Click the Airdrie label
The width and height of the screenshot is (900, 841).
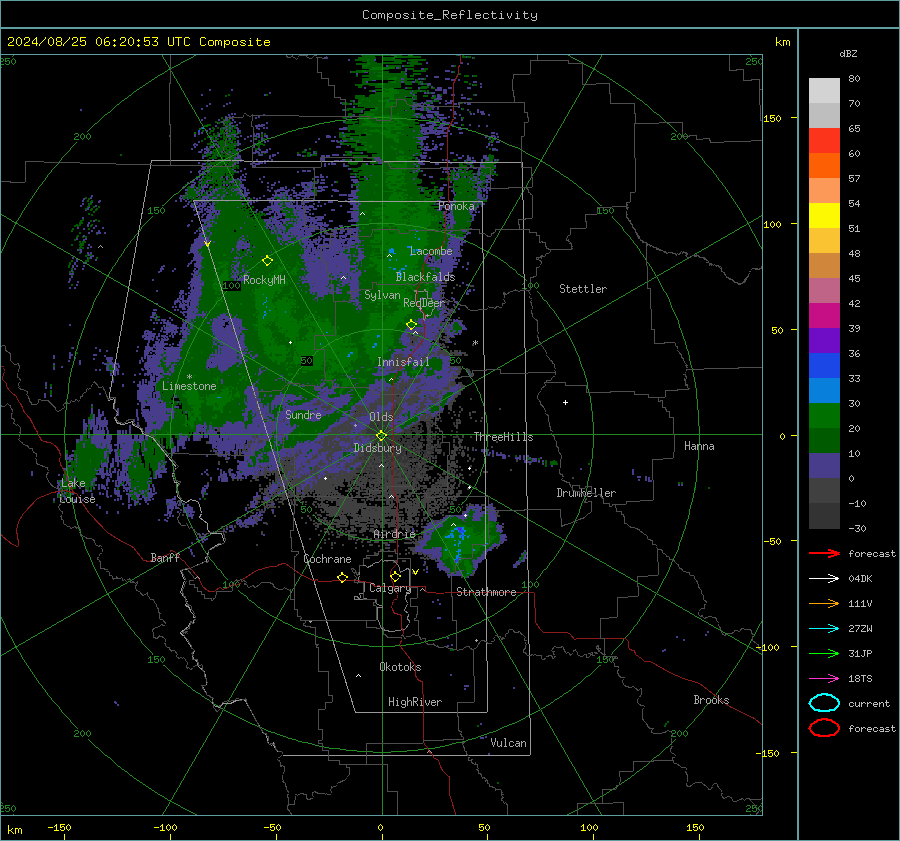(x=394, y=534)
